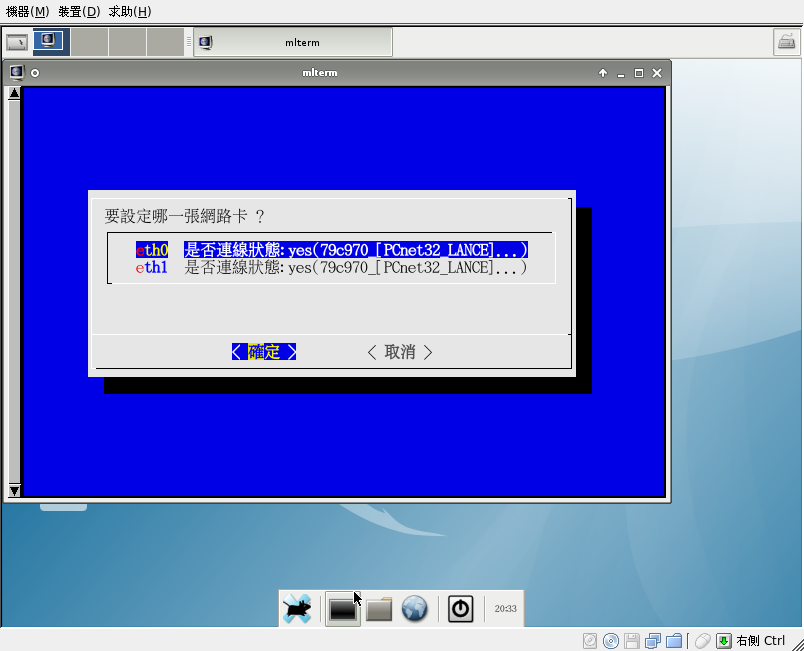Image resolution: width=804 pixels, height=651 pixels.
Task: Switch to first workspace in the pager
Action: tap(51, 42)
